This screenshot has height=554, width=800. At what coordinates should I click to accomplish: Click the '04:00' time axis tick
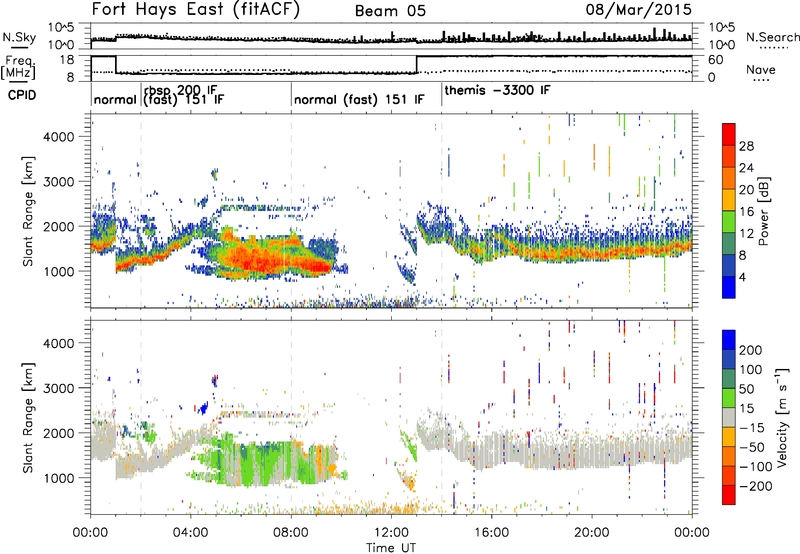(191, 533)
